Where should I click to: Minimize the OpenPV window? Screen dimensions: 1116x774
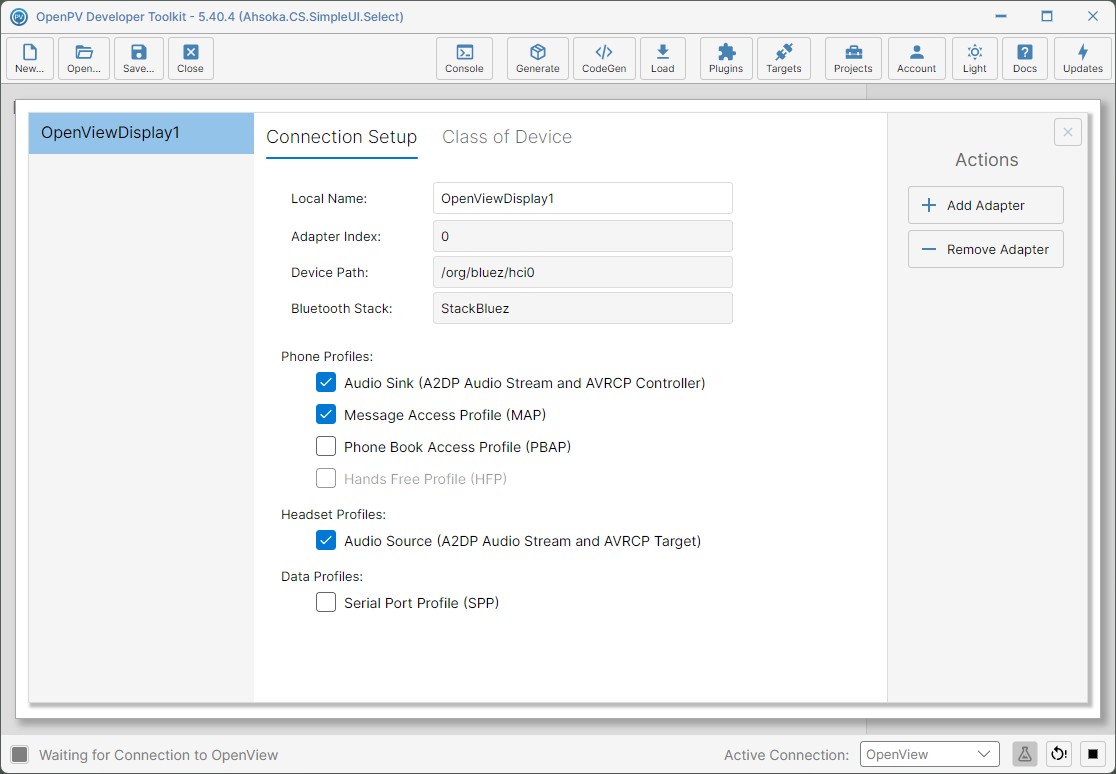click(1001, 16)
